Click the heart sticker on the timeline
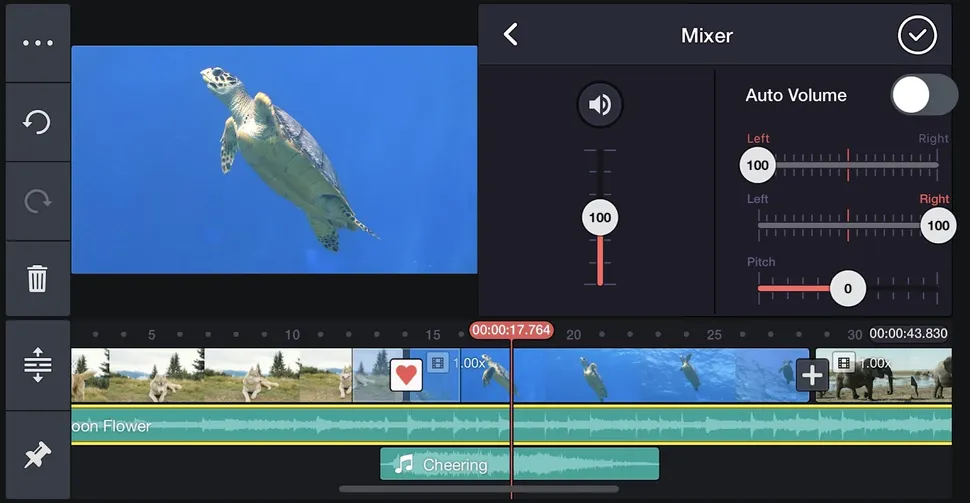Viewport: 970px width, 503px height. (x=405, y=376)
